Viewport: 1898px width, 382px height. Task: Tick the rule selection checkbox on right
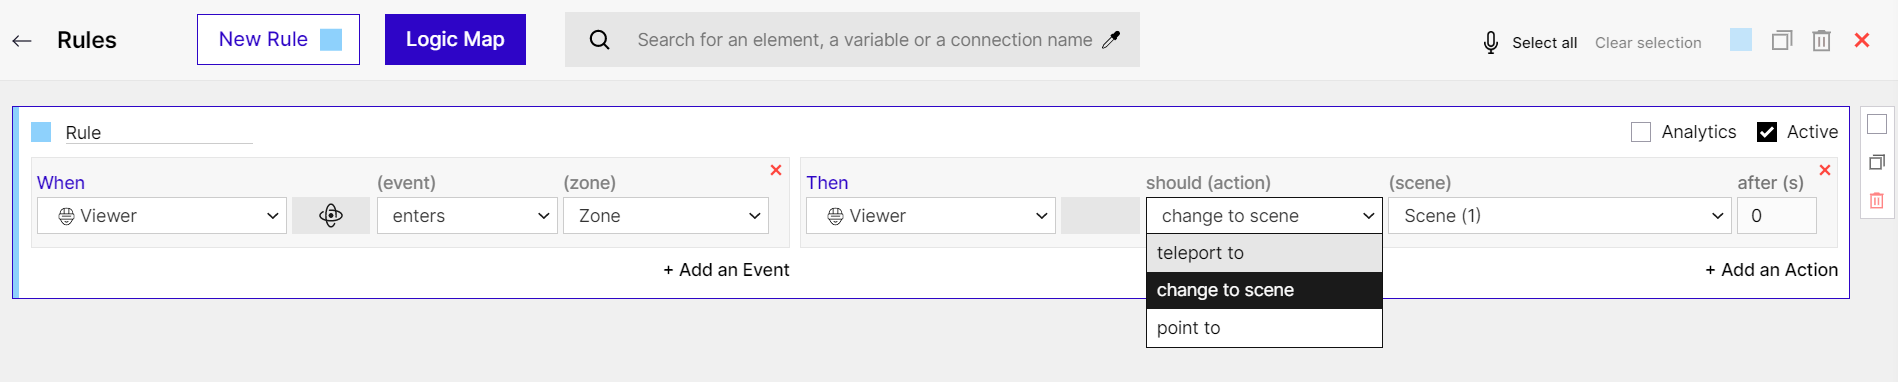1877,124
